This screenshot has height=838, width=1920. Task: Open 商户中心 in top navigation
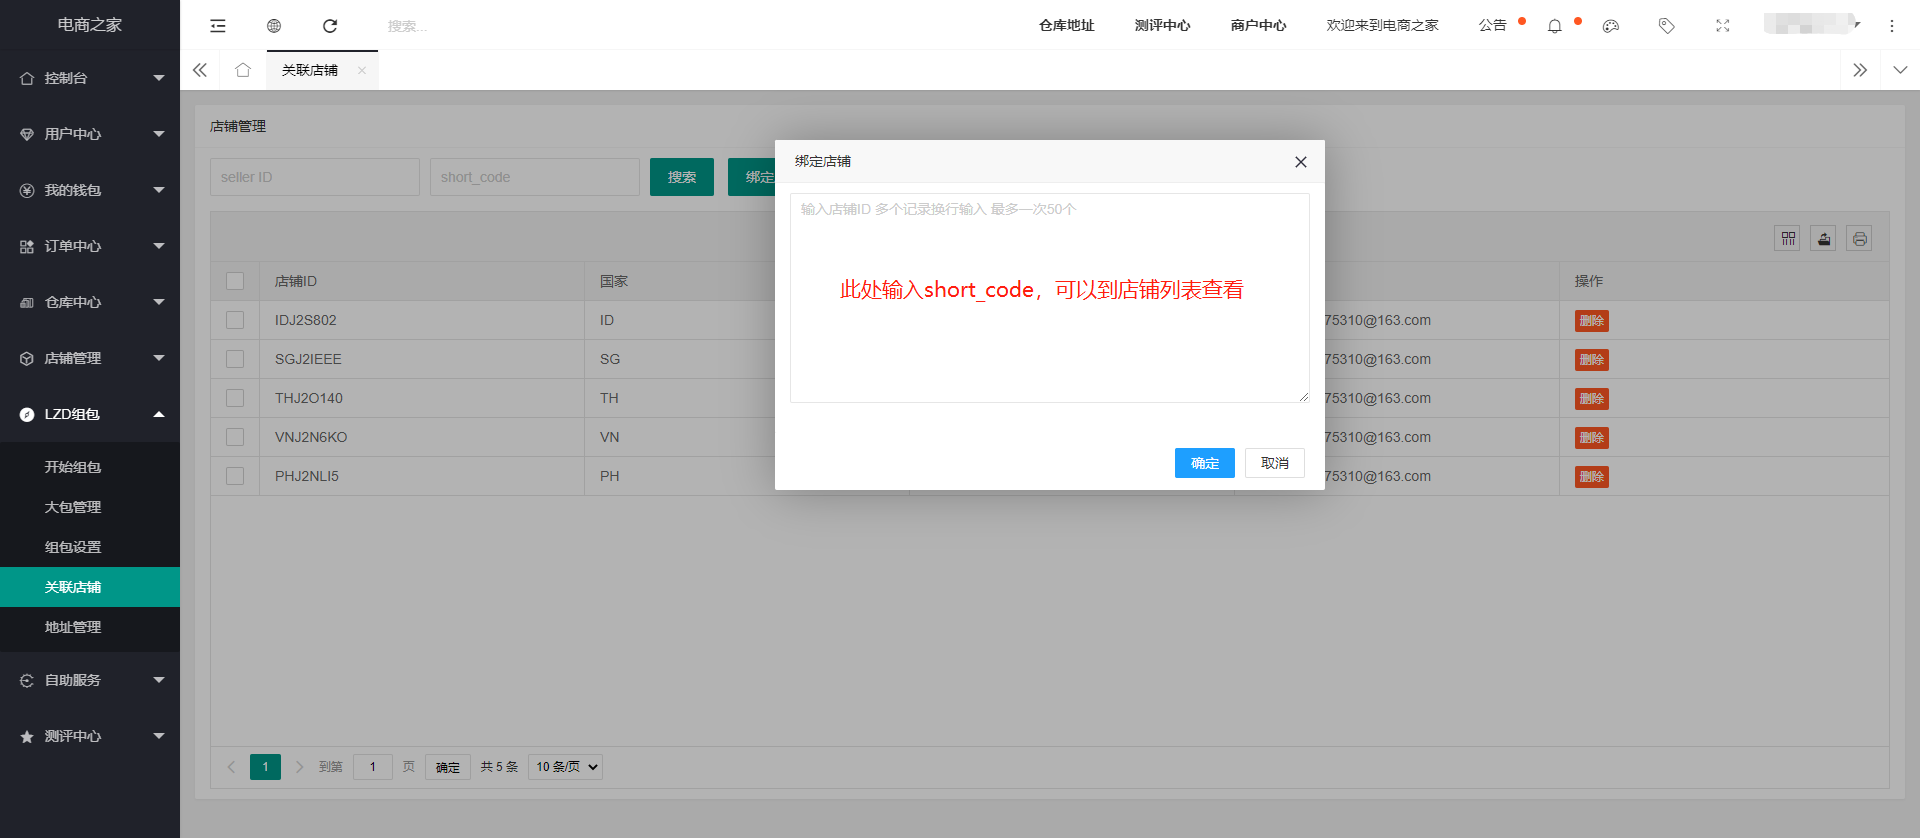click(x=1258, y=26)
